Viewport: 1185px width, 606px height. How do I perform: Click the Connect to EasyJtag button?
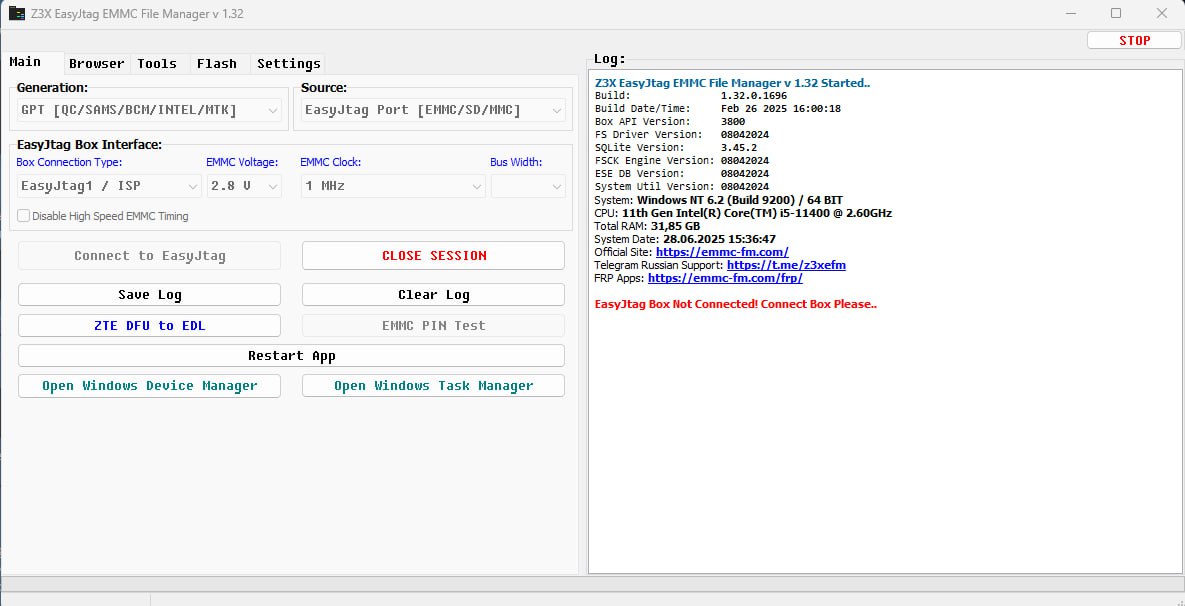(x=150, y=255)
